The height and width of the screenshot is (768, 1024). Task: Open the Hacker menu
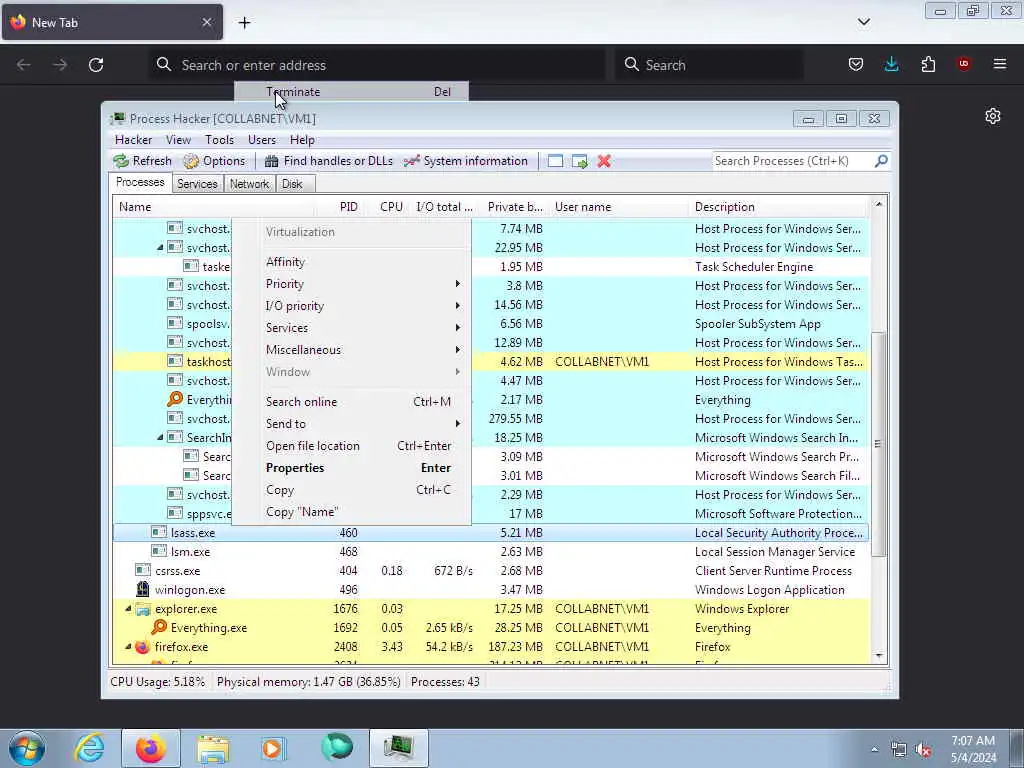coord(133,140)
